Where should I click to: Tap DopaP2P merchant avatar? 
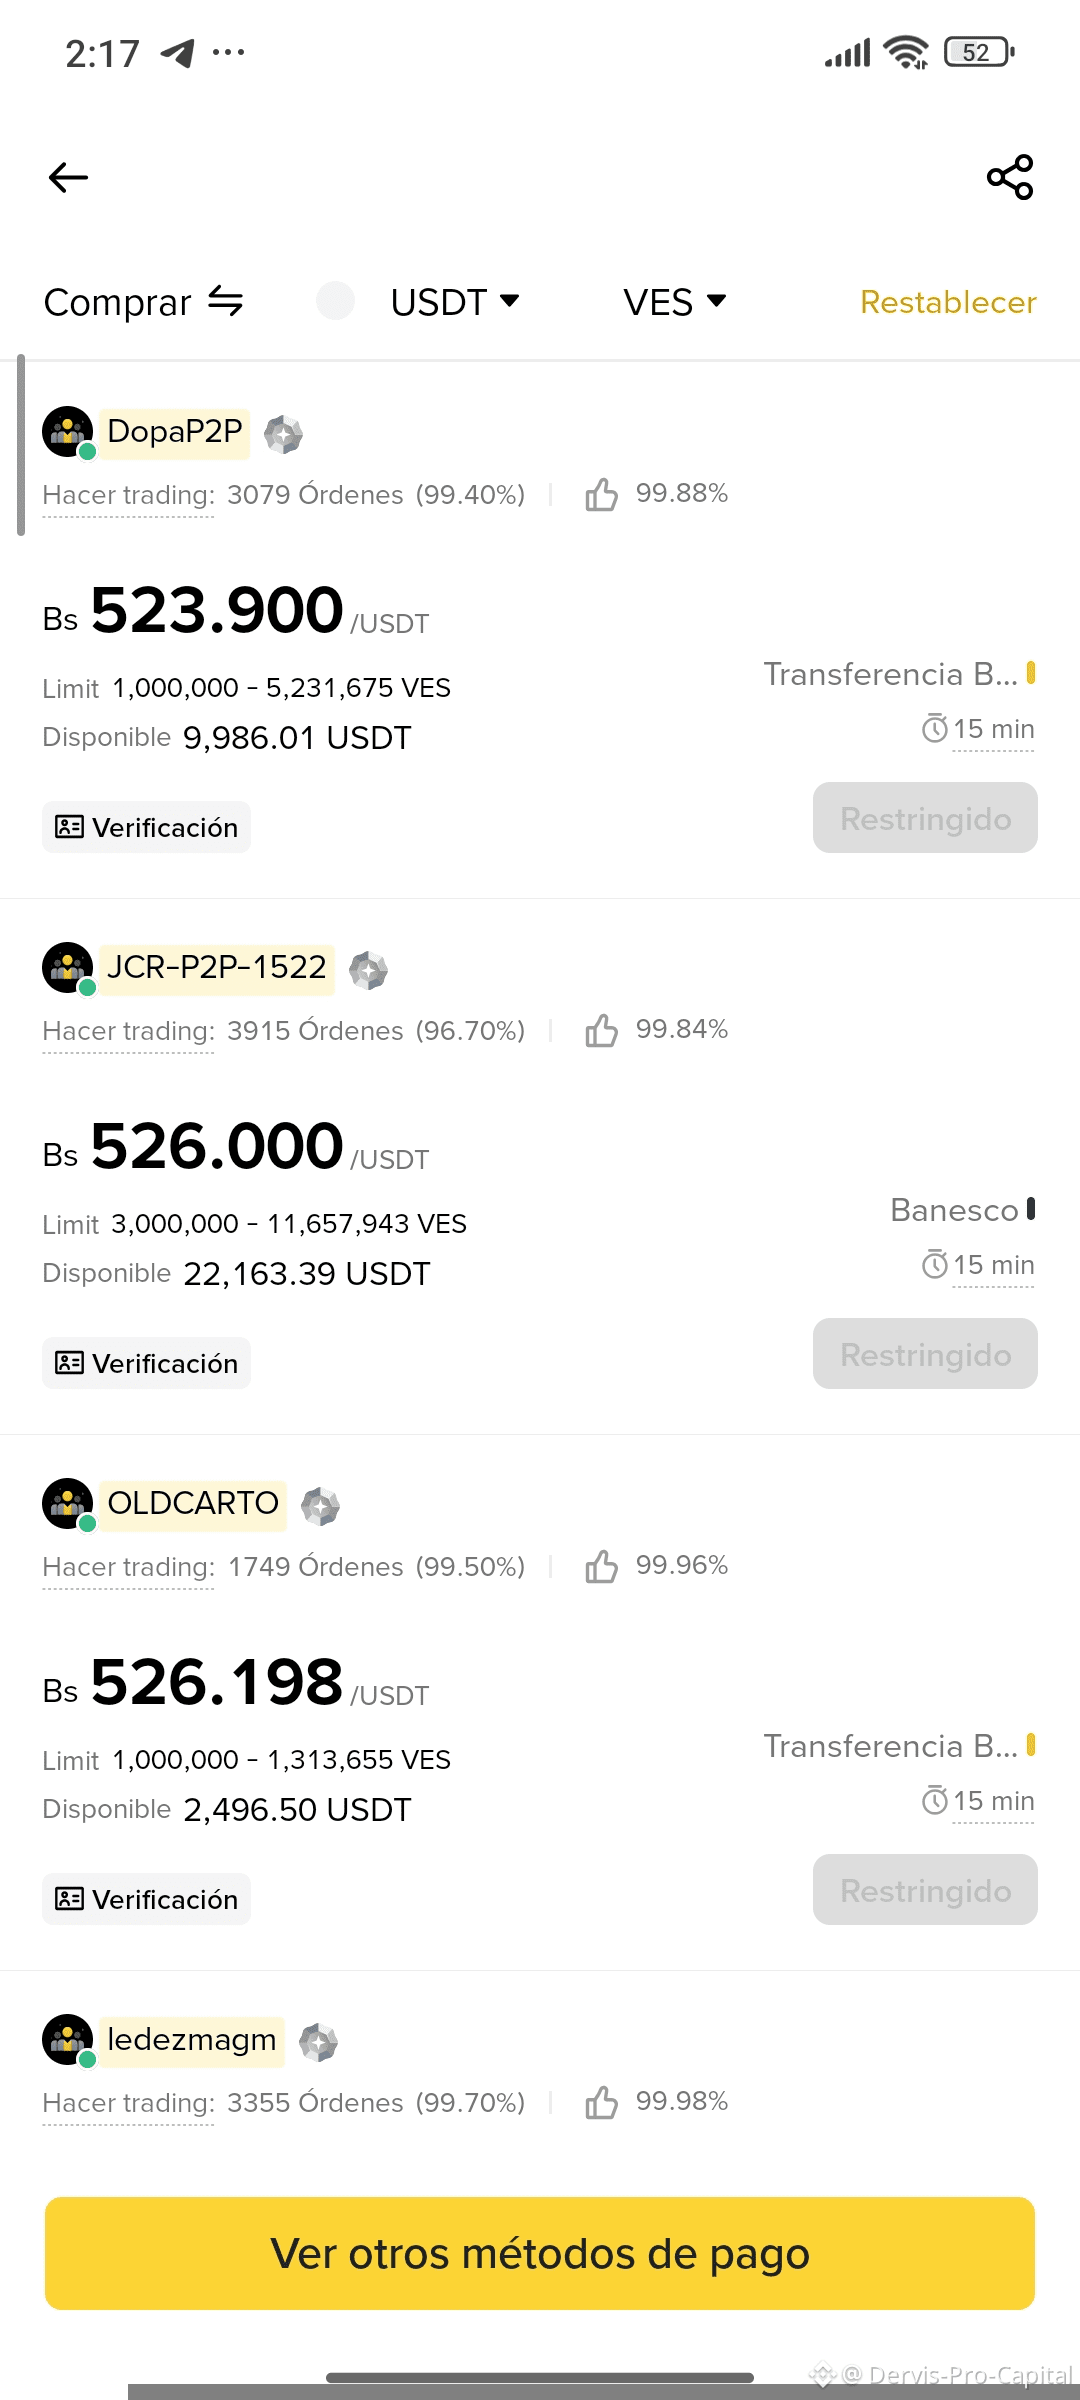tap(68, 432)
